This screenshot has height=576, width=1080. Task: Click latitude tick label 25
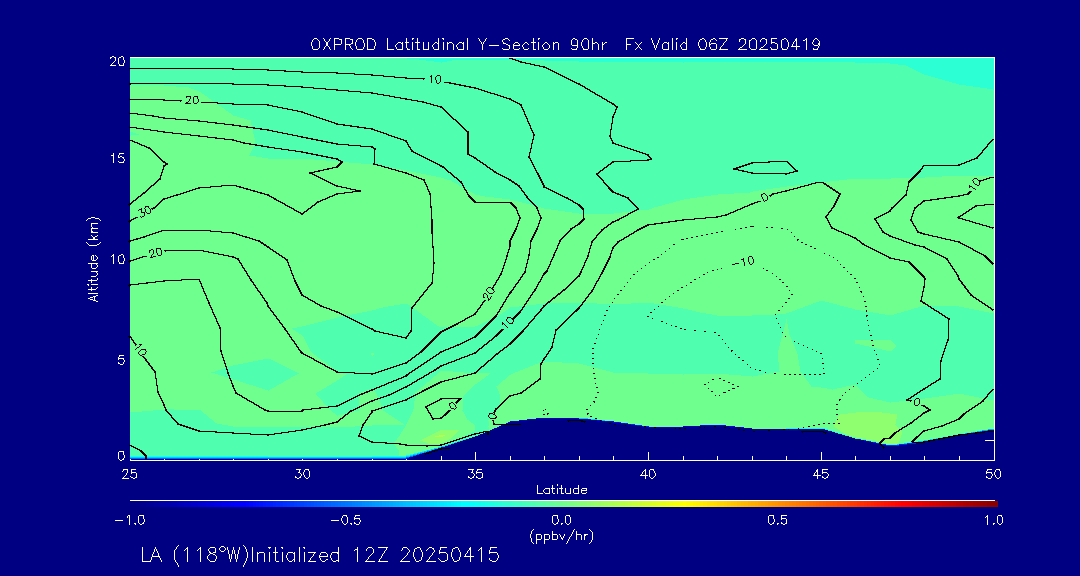pos(129,474)
